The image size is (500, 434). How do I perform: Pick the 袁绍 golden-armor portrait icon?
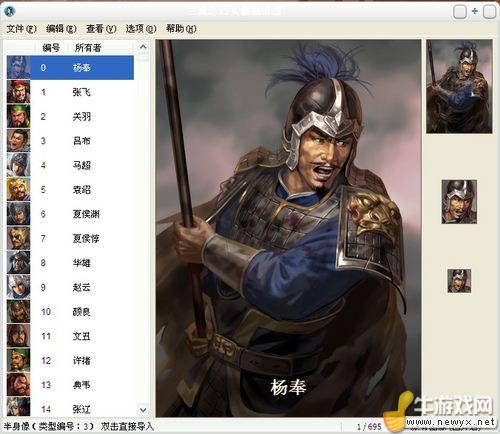click(18, 189)
